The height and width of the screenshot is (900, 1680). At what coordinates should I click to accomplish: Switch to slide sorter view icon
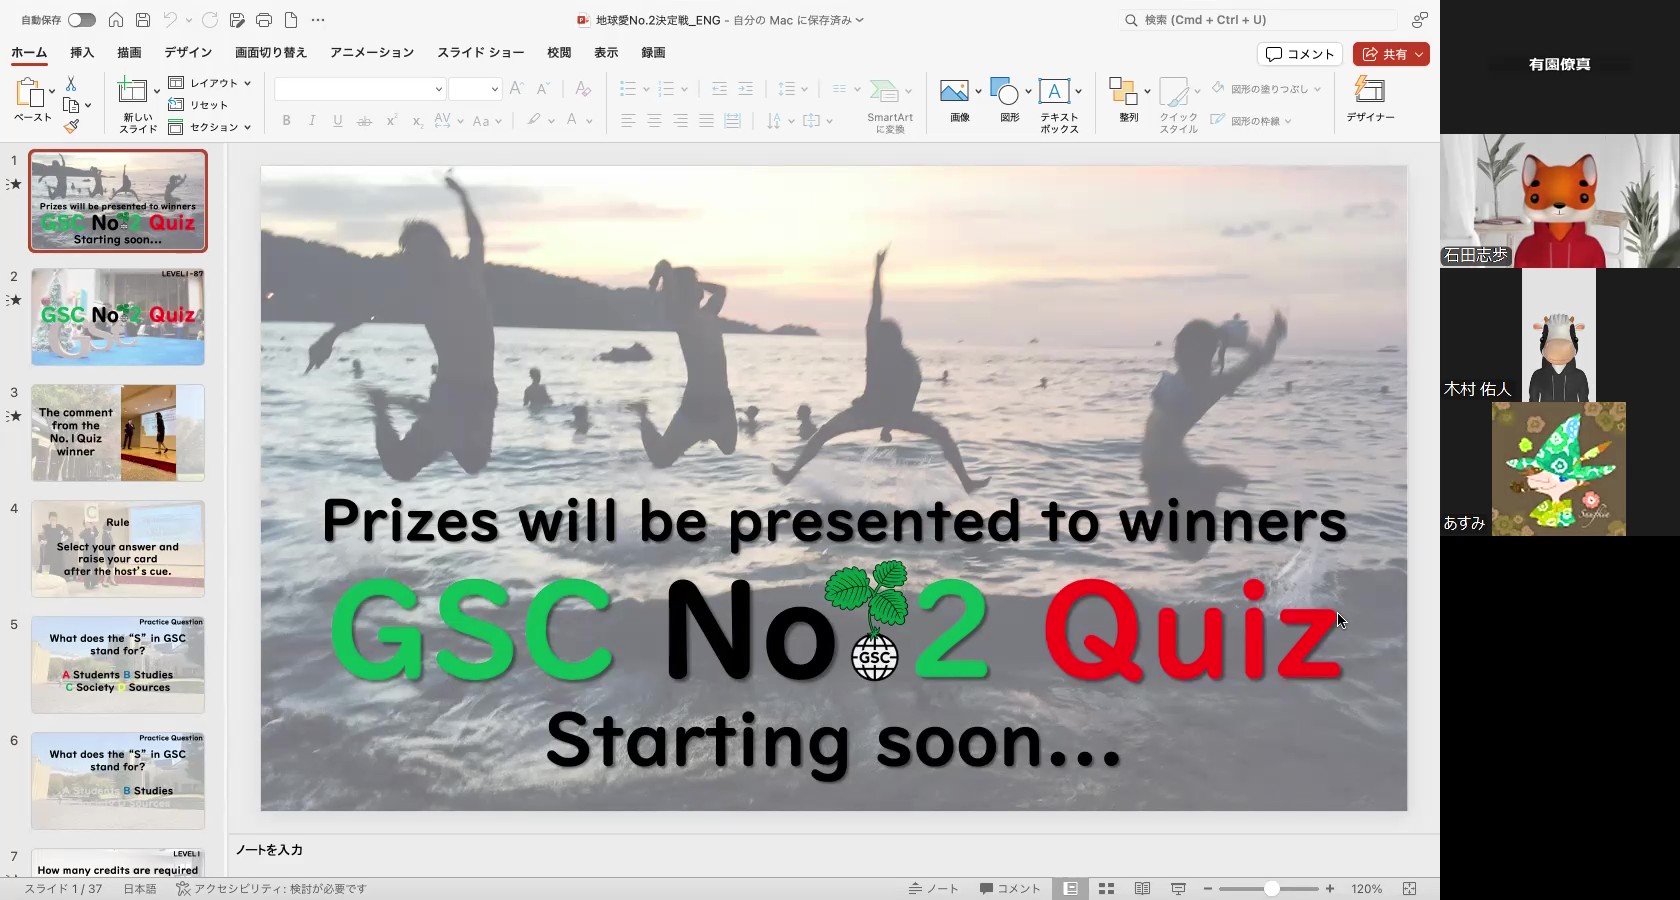(1106, 888)
